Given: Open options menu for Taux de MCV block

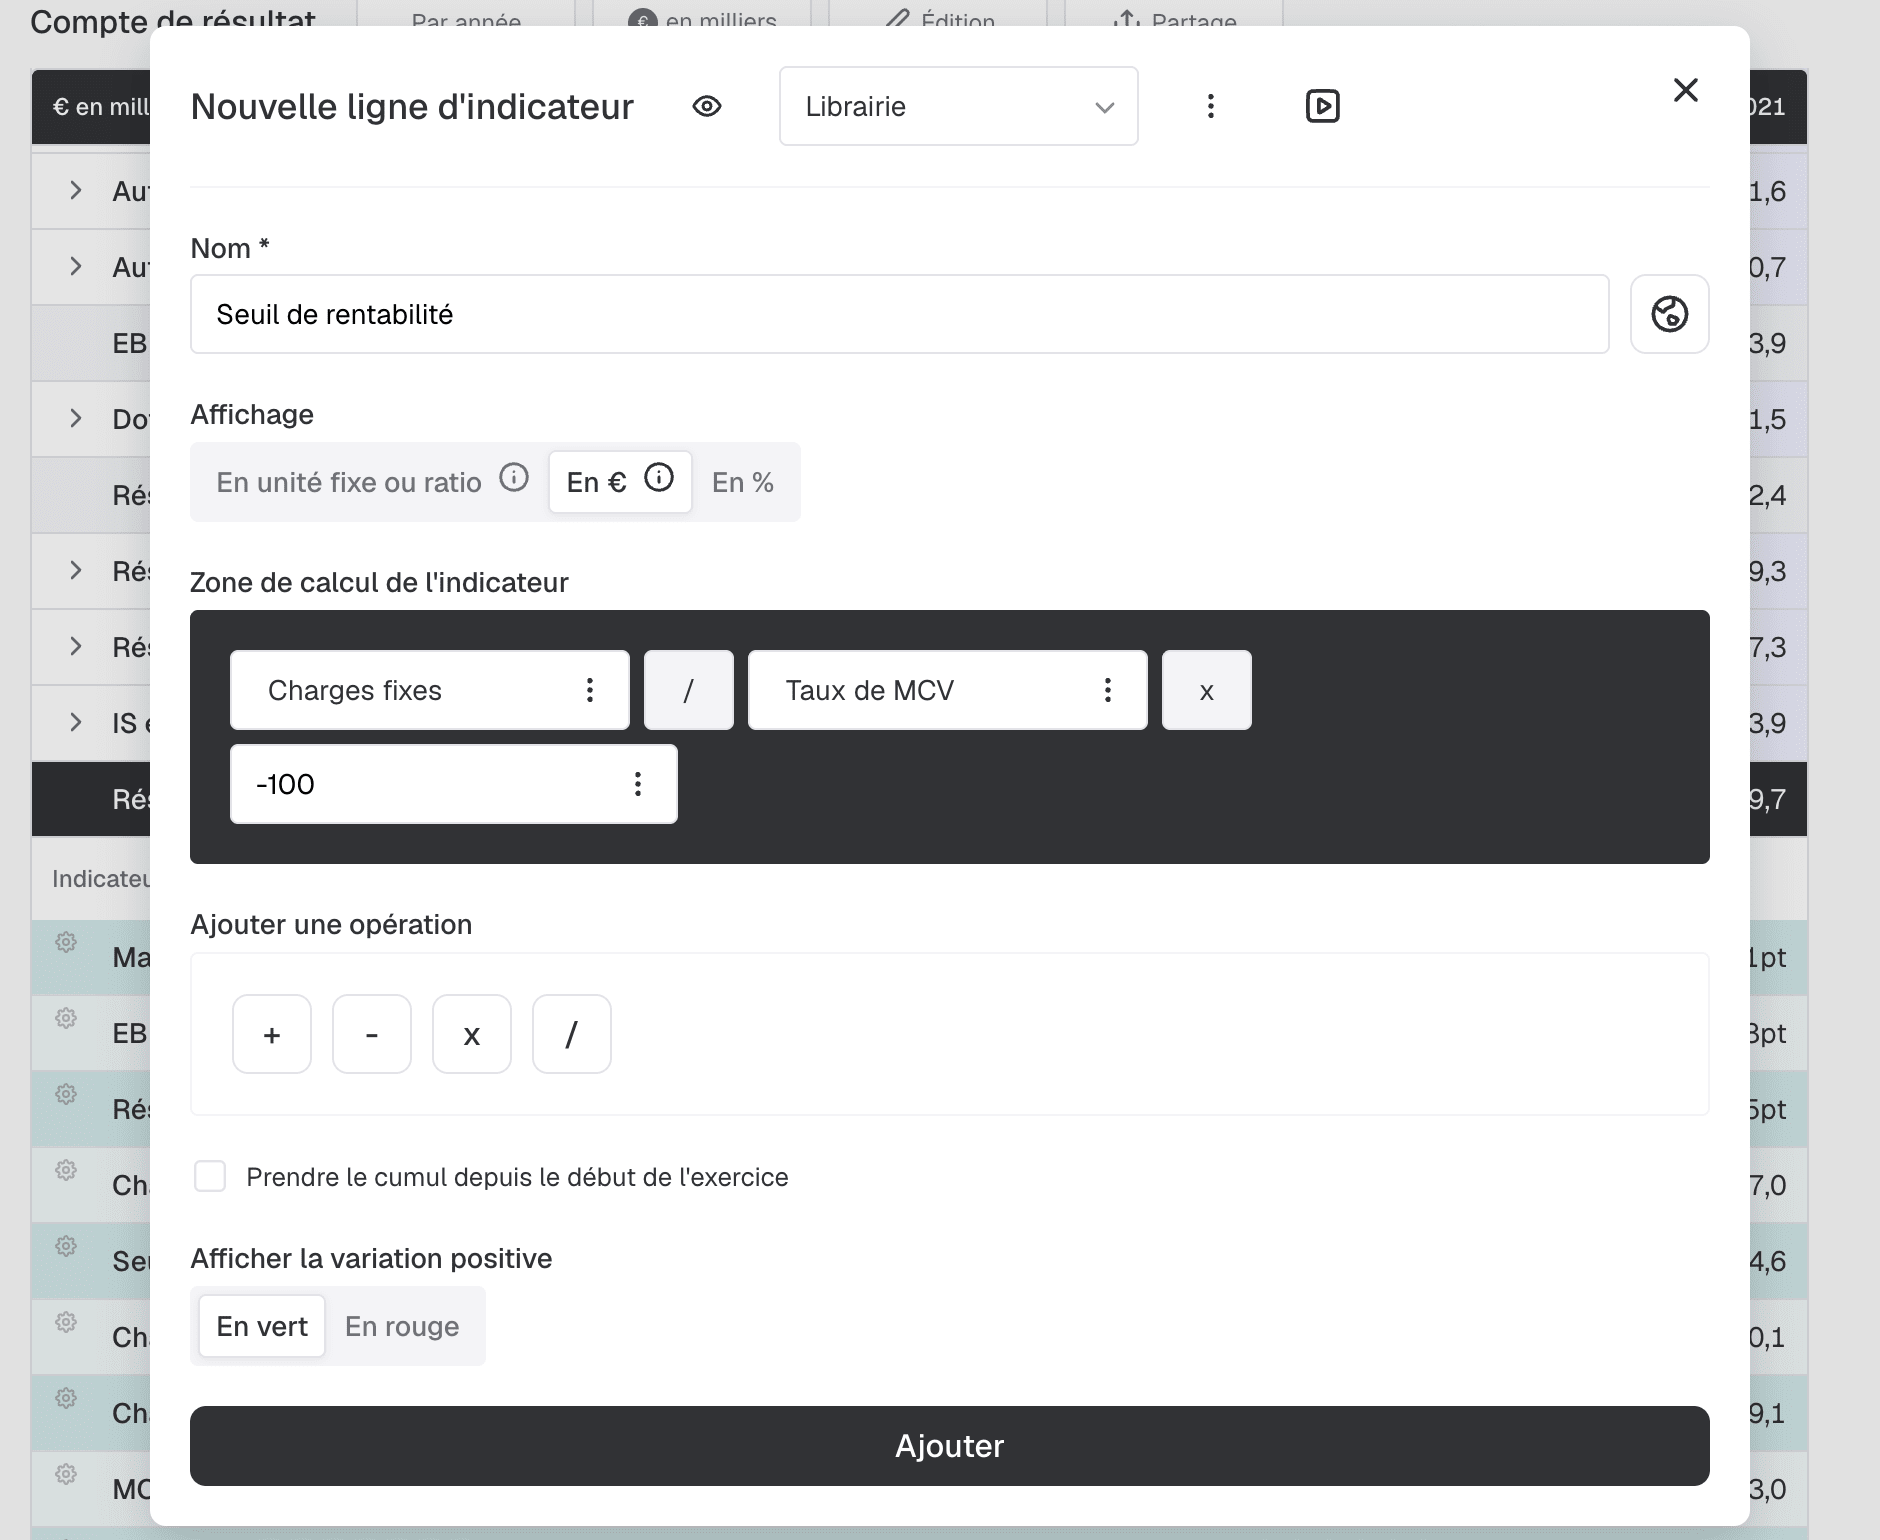Looking at the screenshot, I should point(1108,690).
